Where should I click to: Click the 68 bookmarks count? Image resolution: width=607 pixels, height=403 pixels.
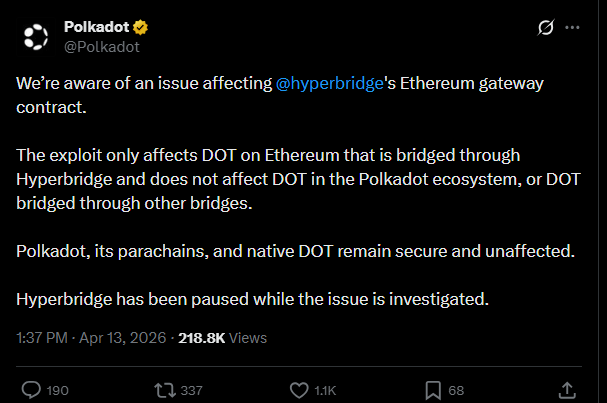point(456,390)
